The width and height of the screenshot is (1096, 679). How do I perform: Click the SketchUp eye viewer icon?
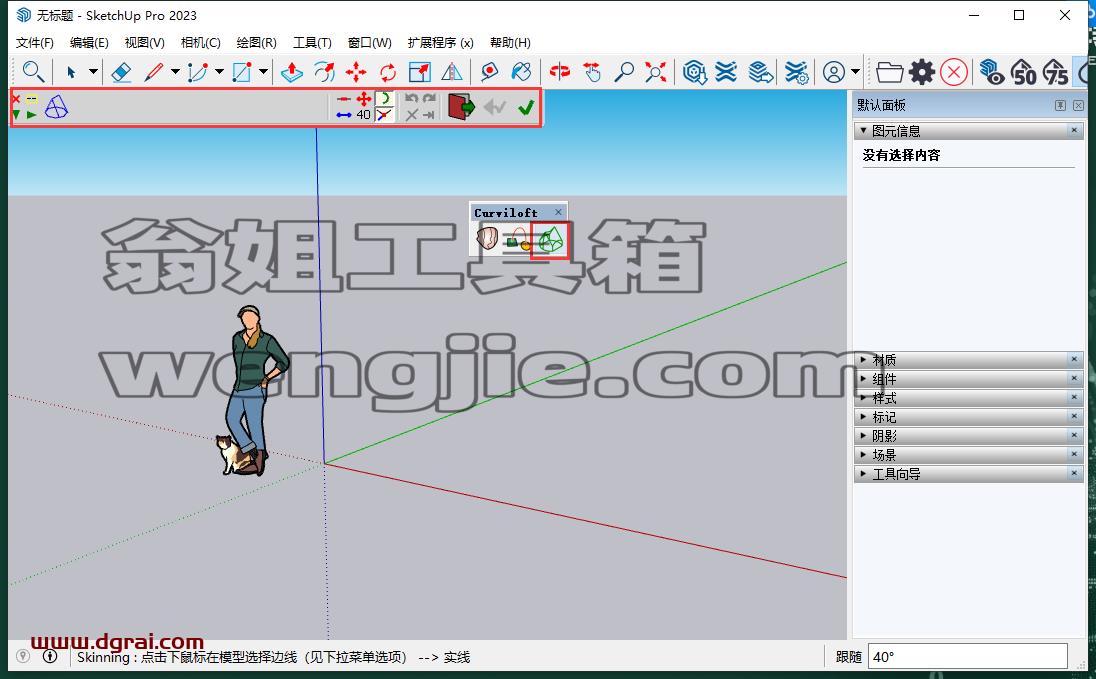(991, 71)
